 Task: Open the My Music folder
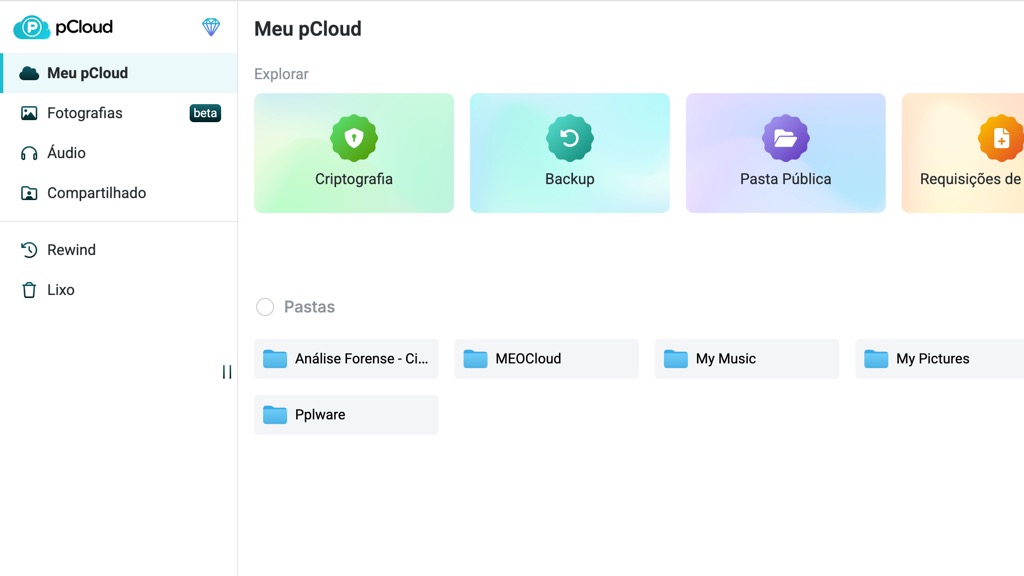[746, 359]
